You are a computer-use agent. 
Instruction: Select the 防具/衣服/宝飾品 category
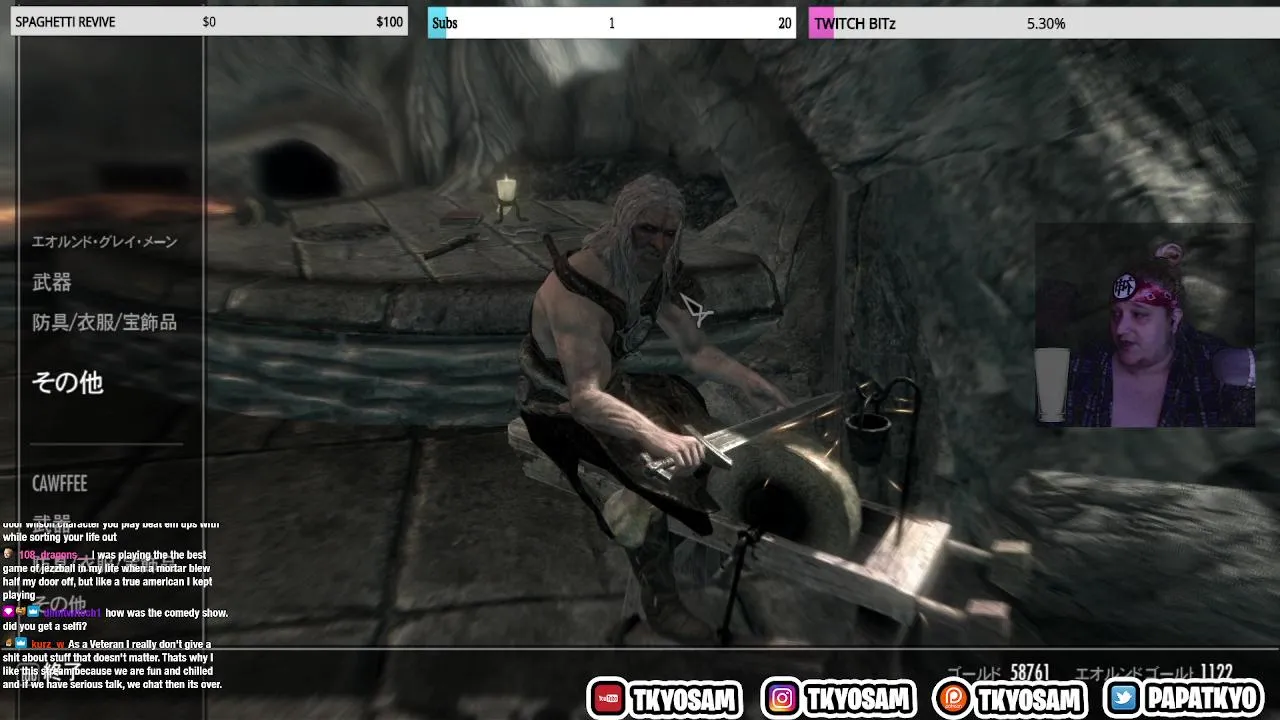(104, 322)
